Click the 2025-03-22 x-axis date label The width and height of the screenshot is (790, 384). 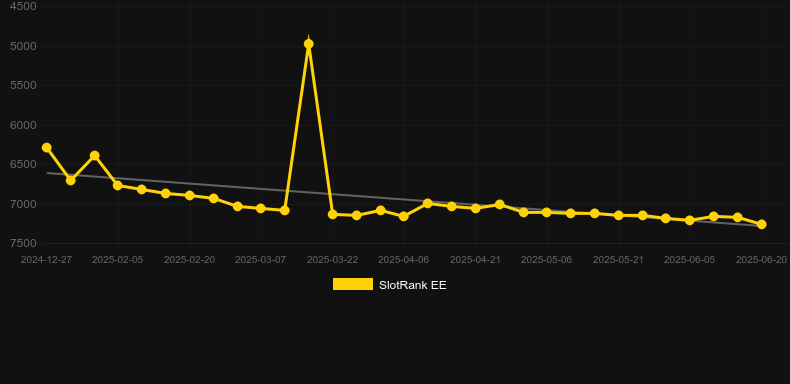(x=333, y=260)
